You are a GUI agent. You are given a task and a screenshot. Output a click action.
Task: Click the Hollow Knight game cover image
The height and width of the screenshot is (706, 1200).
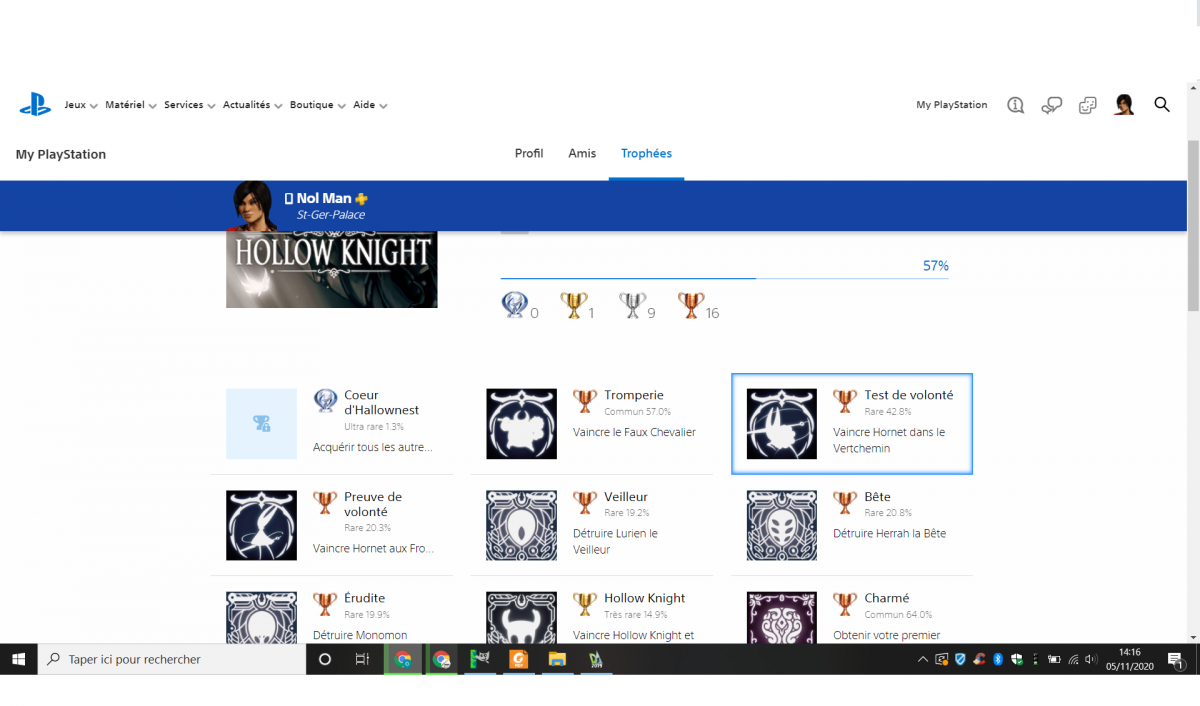click(x=332, y=269)
